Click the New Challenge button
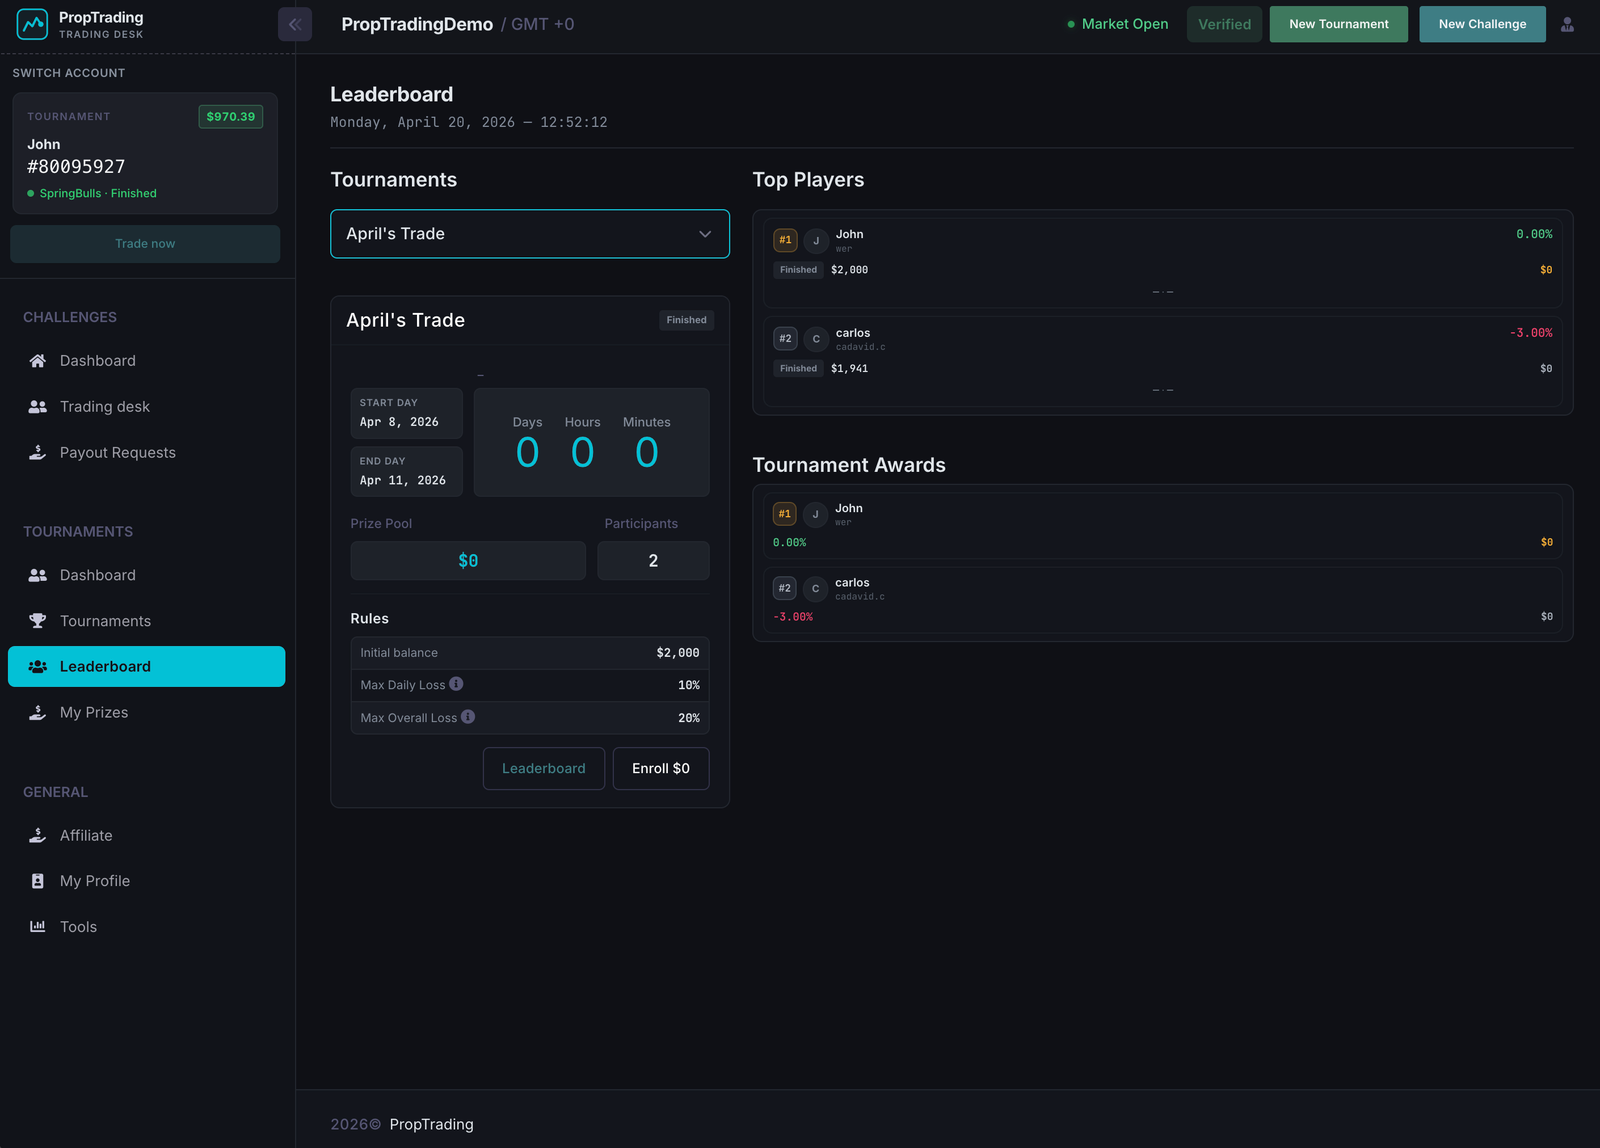This screenshot has height=1148, width=1600. (1482, 24)
